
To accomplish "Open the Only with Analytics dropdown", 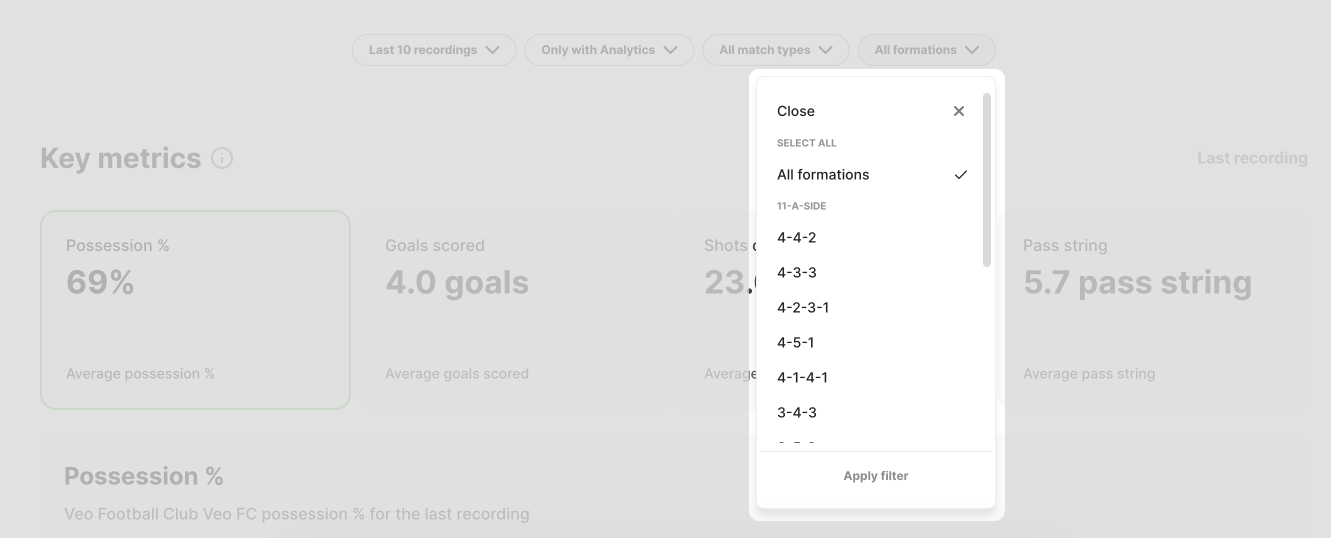I will pyautogui.click(x=609, y=50).
